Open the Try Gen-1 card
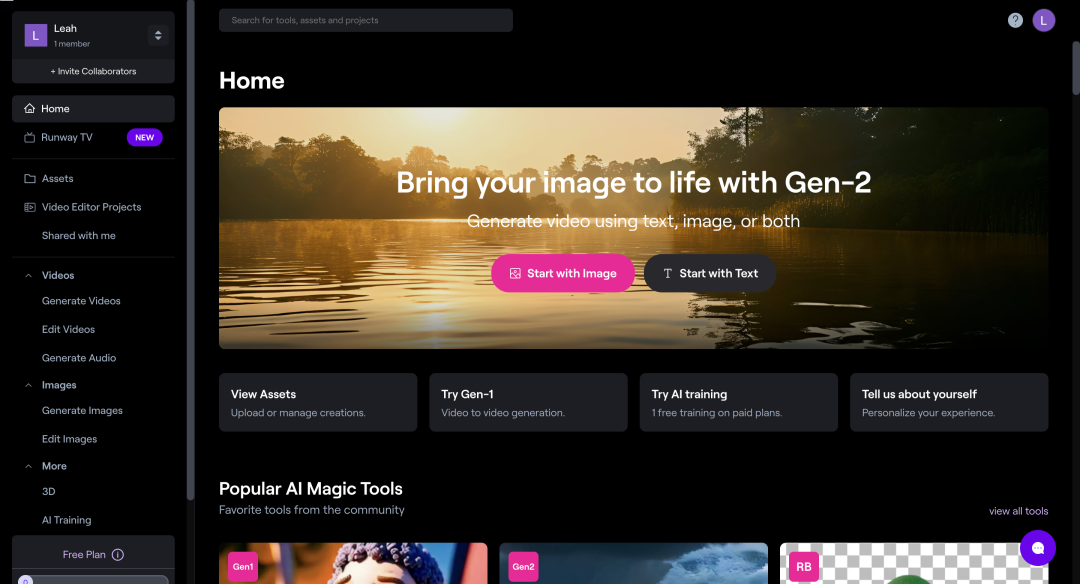 pyautogui.click(x=528, y=402)
